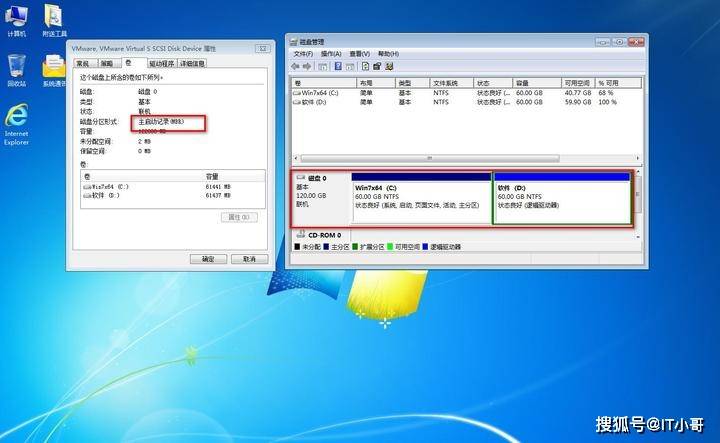Click the 68 % cell
720x443 pixels.
pyautogui.click(x=606, y=93)
